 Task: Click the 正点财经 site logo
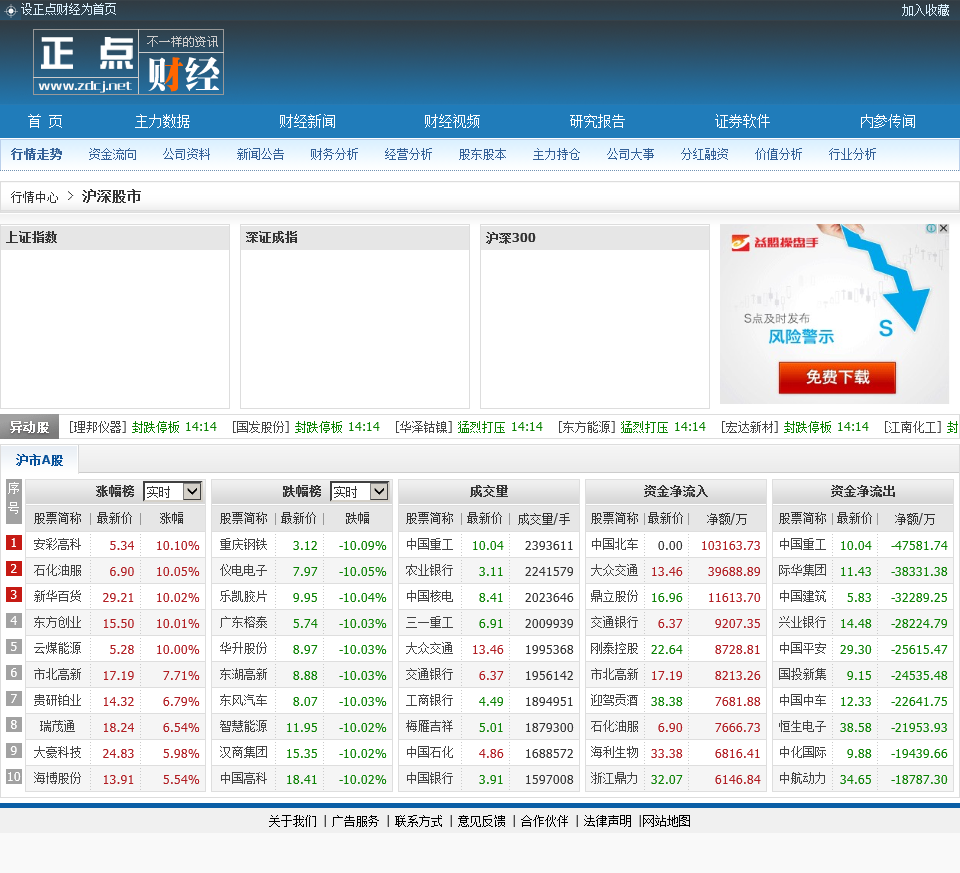[x=129, y=62]
